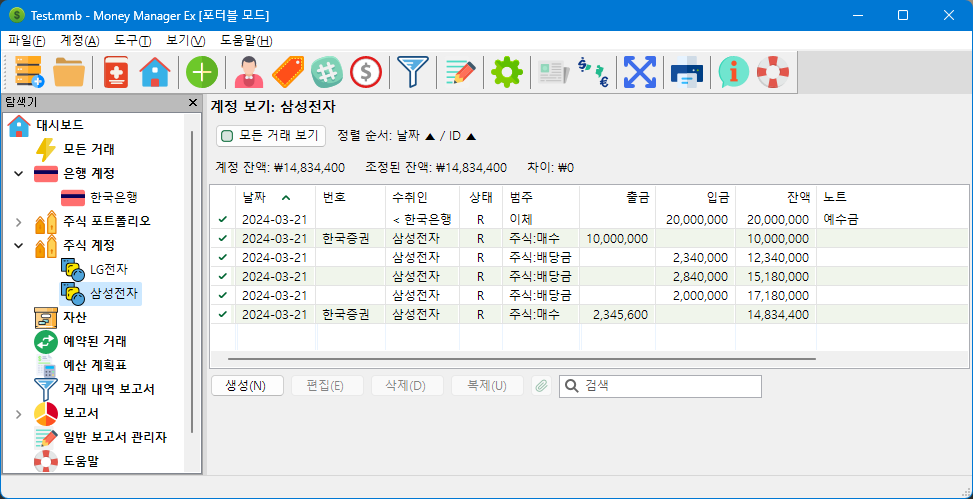Go to dashboard via the house toolbar icon

[155, 72]
